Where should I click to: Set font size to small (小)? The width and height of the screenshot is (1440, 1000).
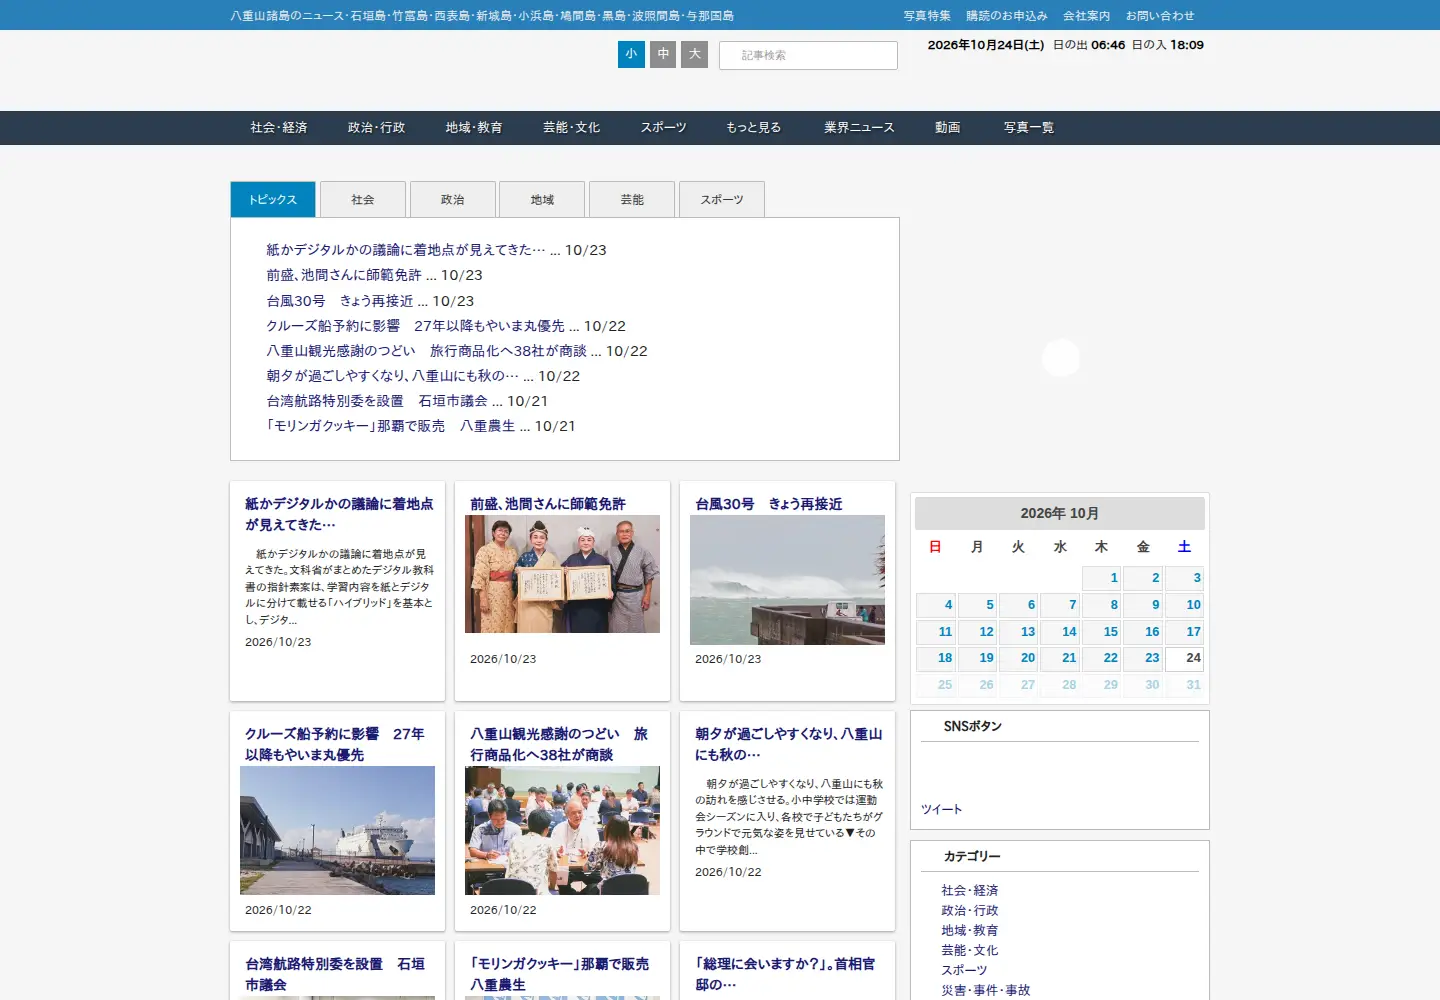pyautogui.click(x=631, y=54)
